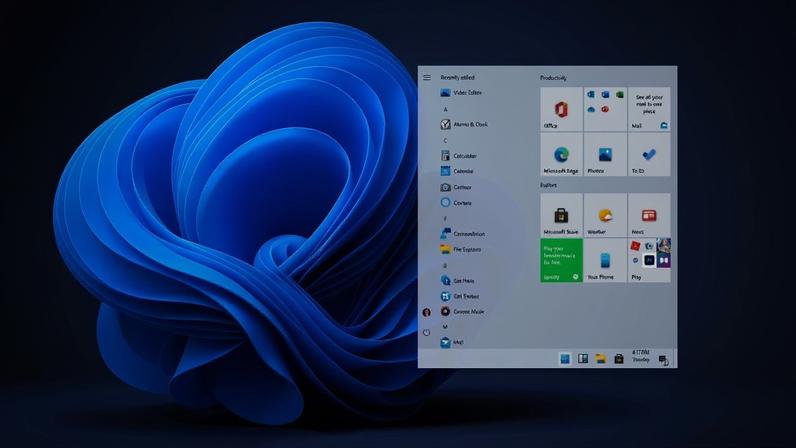
Task: Open Excel from the Office apps tile
Action: [x=619, y=94]
